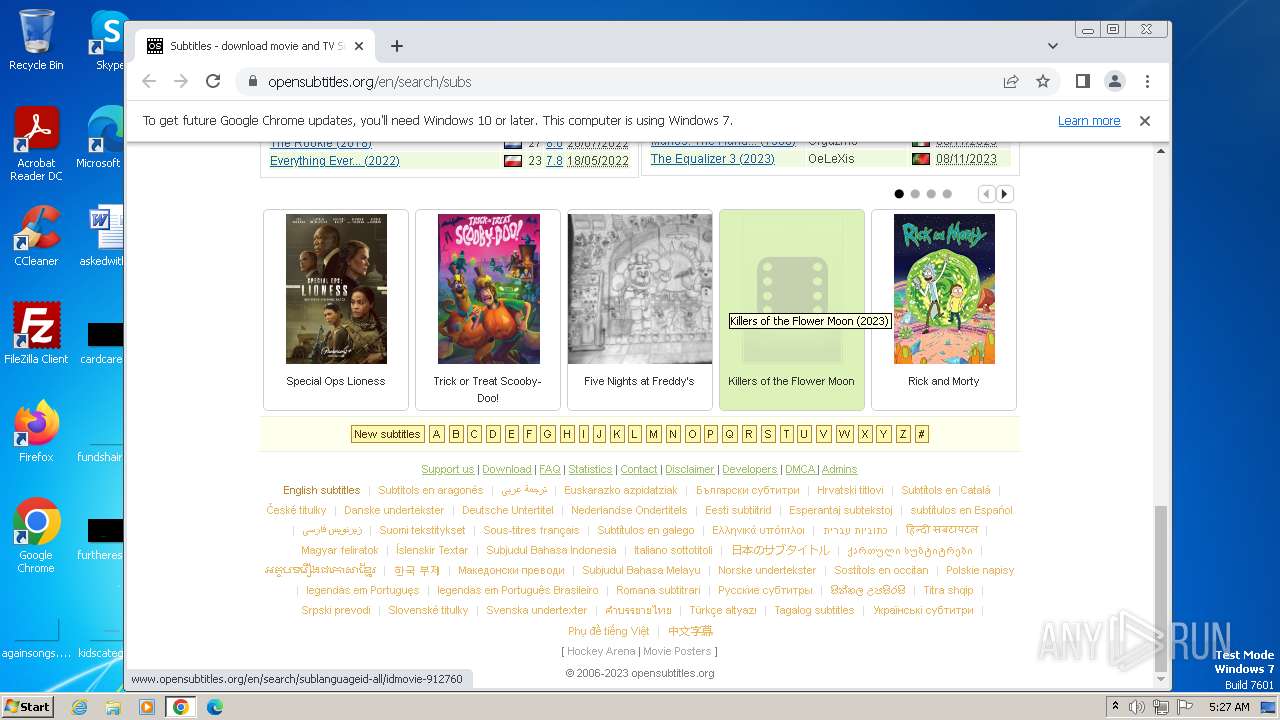This screenshot has height=720, width=1280.
Task: Switch to Polskie napisy language
Action: point(980,570)
